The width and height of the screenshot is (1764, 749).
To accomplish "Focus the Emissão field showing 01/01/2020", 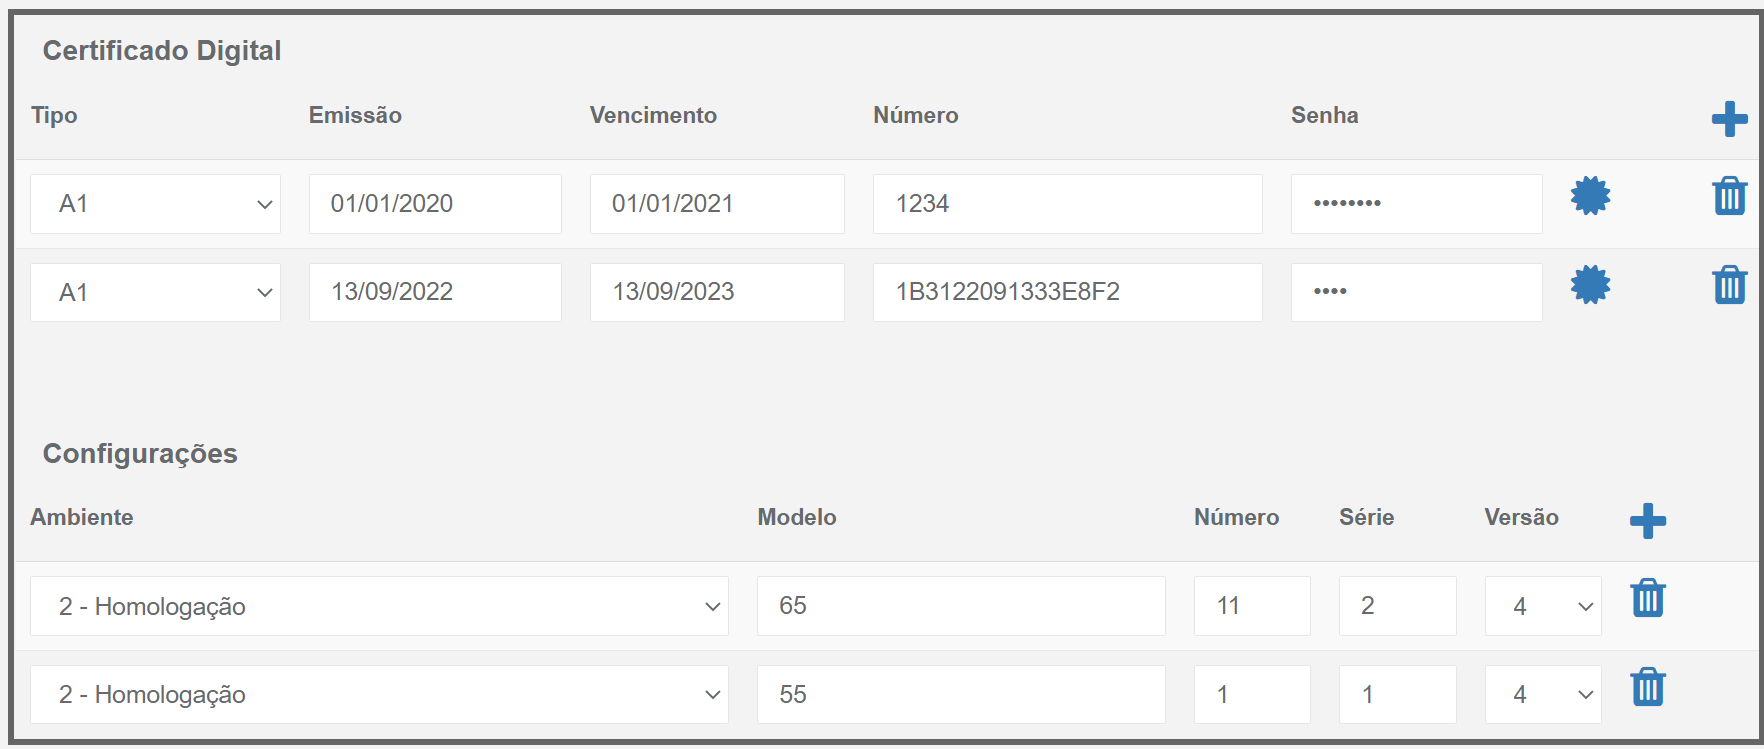I will 435,204.
